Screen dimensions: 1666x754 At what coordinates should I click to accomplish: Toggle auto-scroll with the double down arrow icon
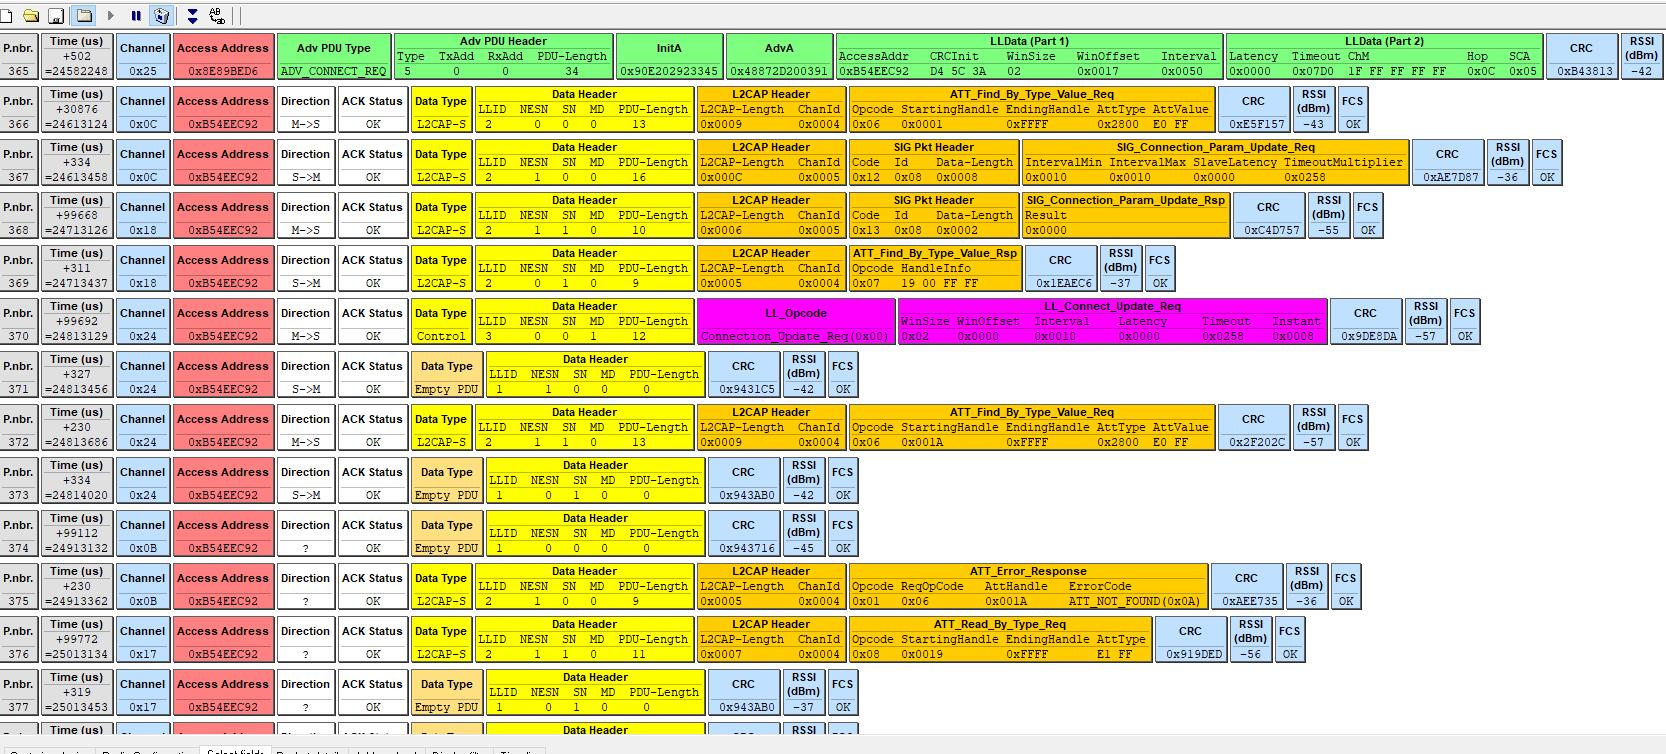[x=192, y=16]
